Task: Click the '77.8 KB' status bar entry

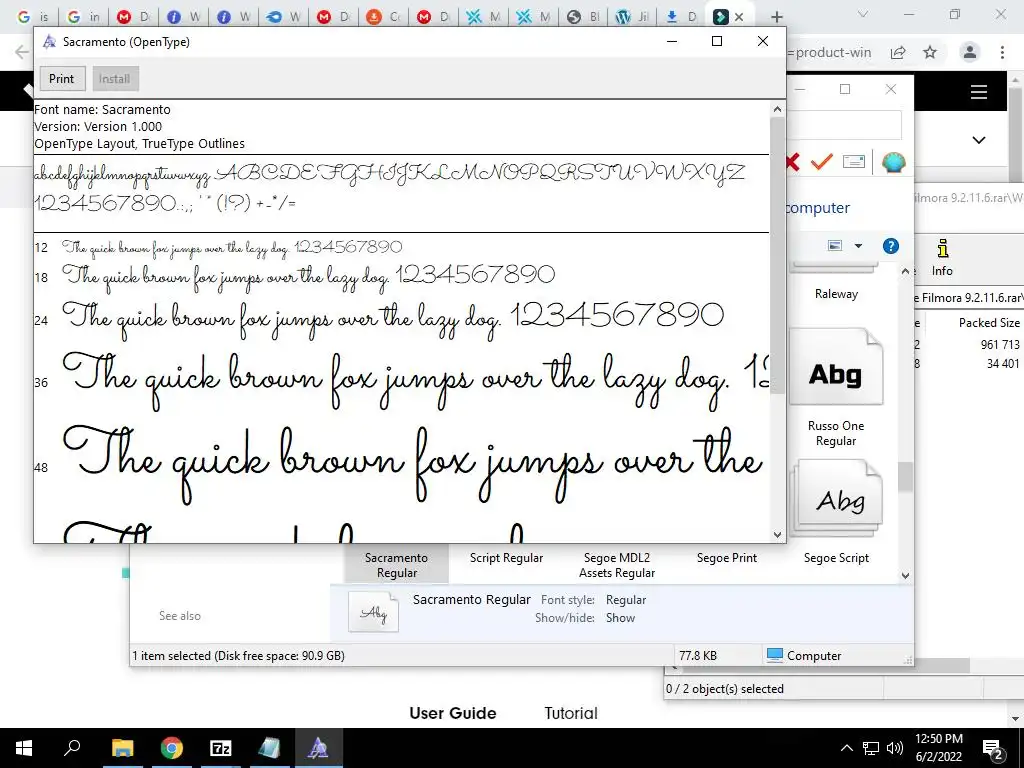Action: [x=697, y=656]
